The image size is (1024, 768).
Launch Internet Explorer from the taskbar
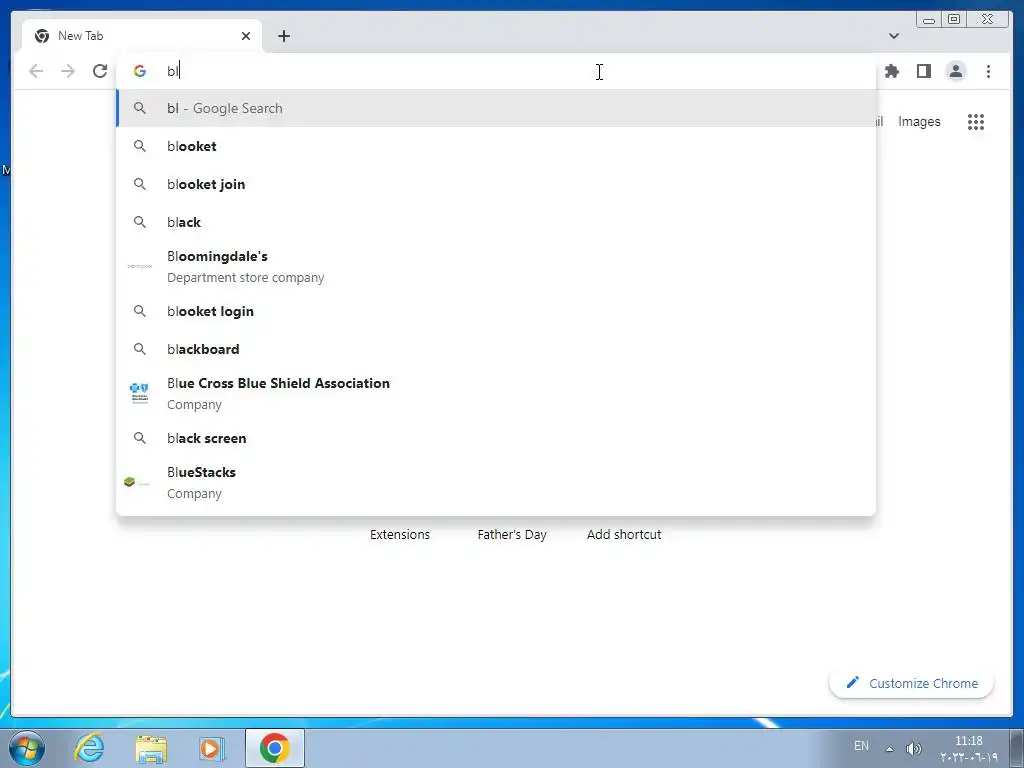(x=89, y=748)
